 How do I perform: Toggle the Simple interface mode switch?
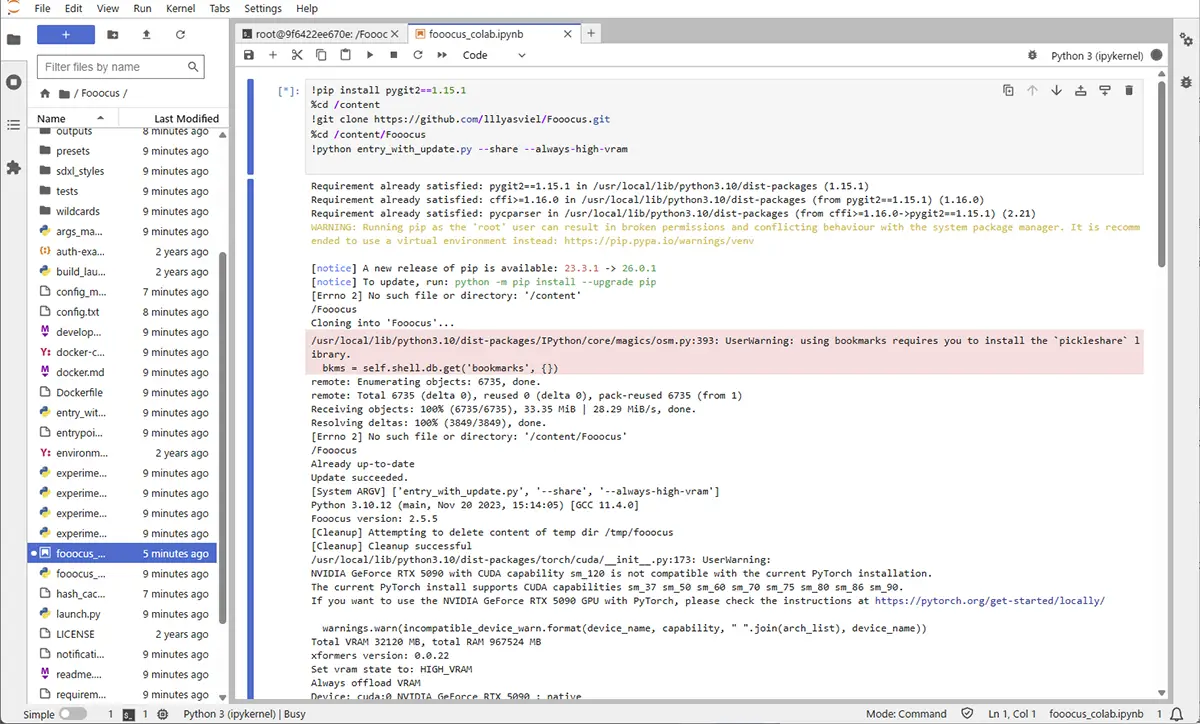tap(73, 714)
